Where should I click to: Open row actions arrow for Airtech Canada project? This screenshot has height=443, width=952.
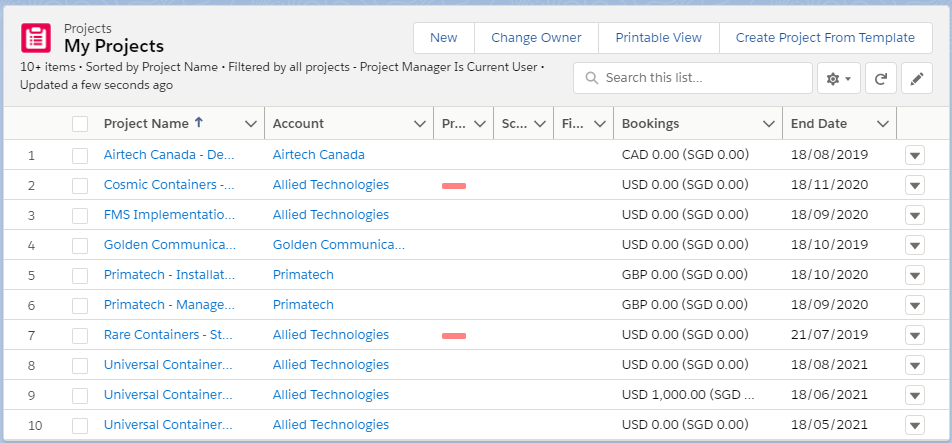(915, 155)
